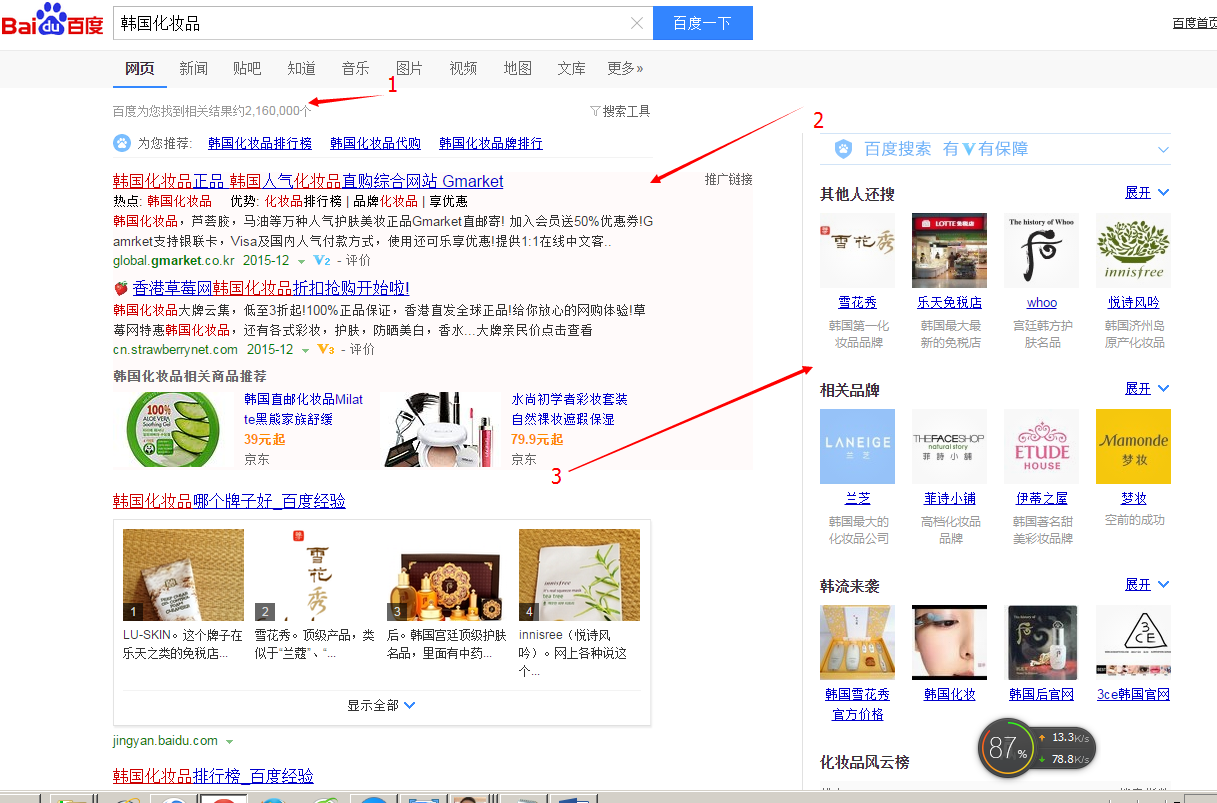1217x803 pixels.
Task: Switch to the 新闻 tab
Action: [x=193, y=68]
